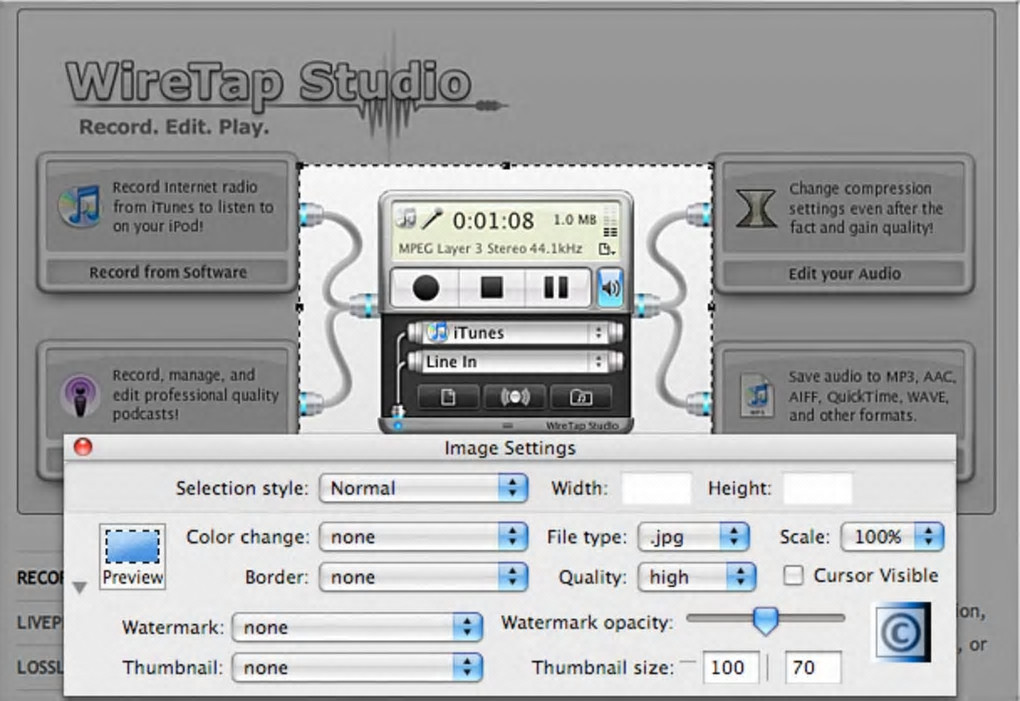This screenshot has width=1020, height=701.
Task: Click the "Change compression settings" description text
Action: pyautogui.click(x=866, y=208)
